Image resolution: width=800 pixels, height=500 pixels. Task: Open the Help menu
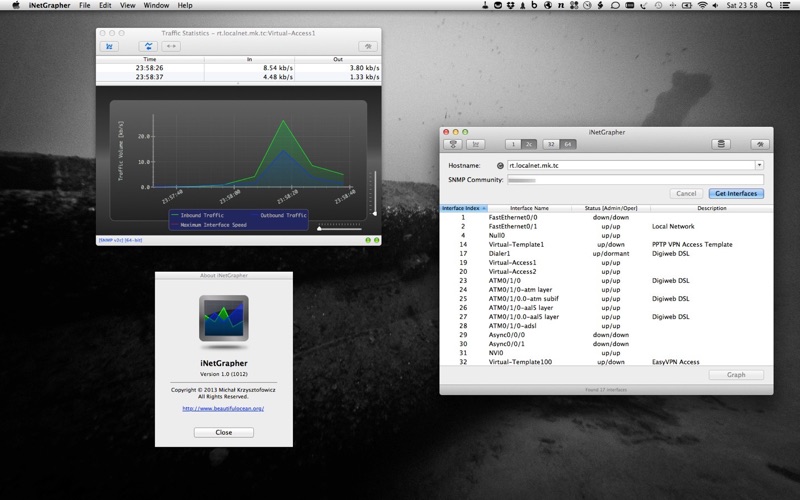185,5
